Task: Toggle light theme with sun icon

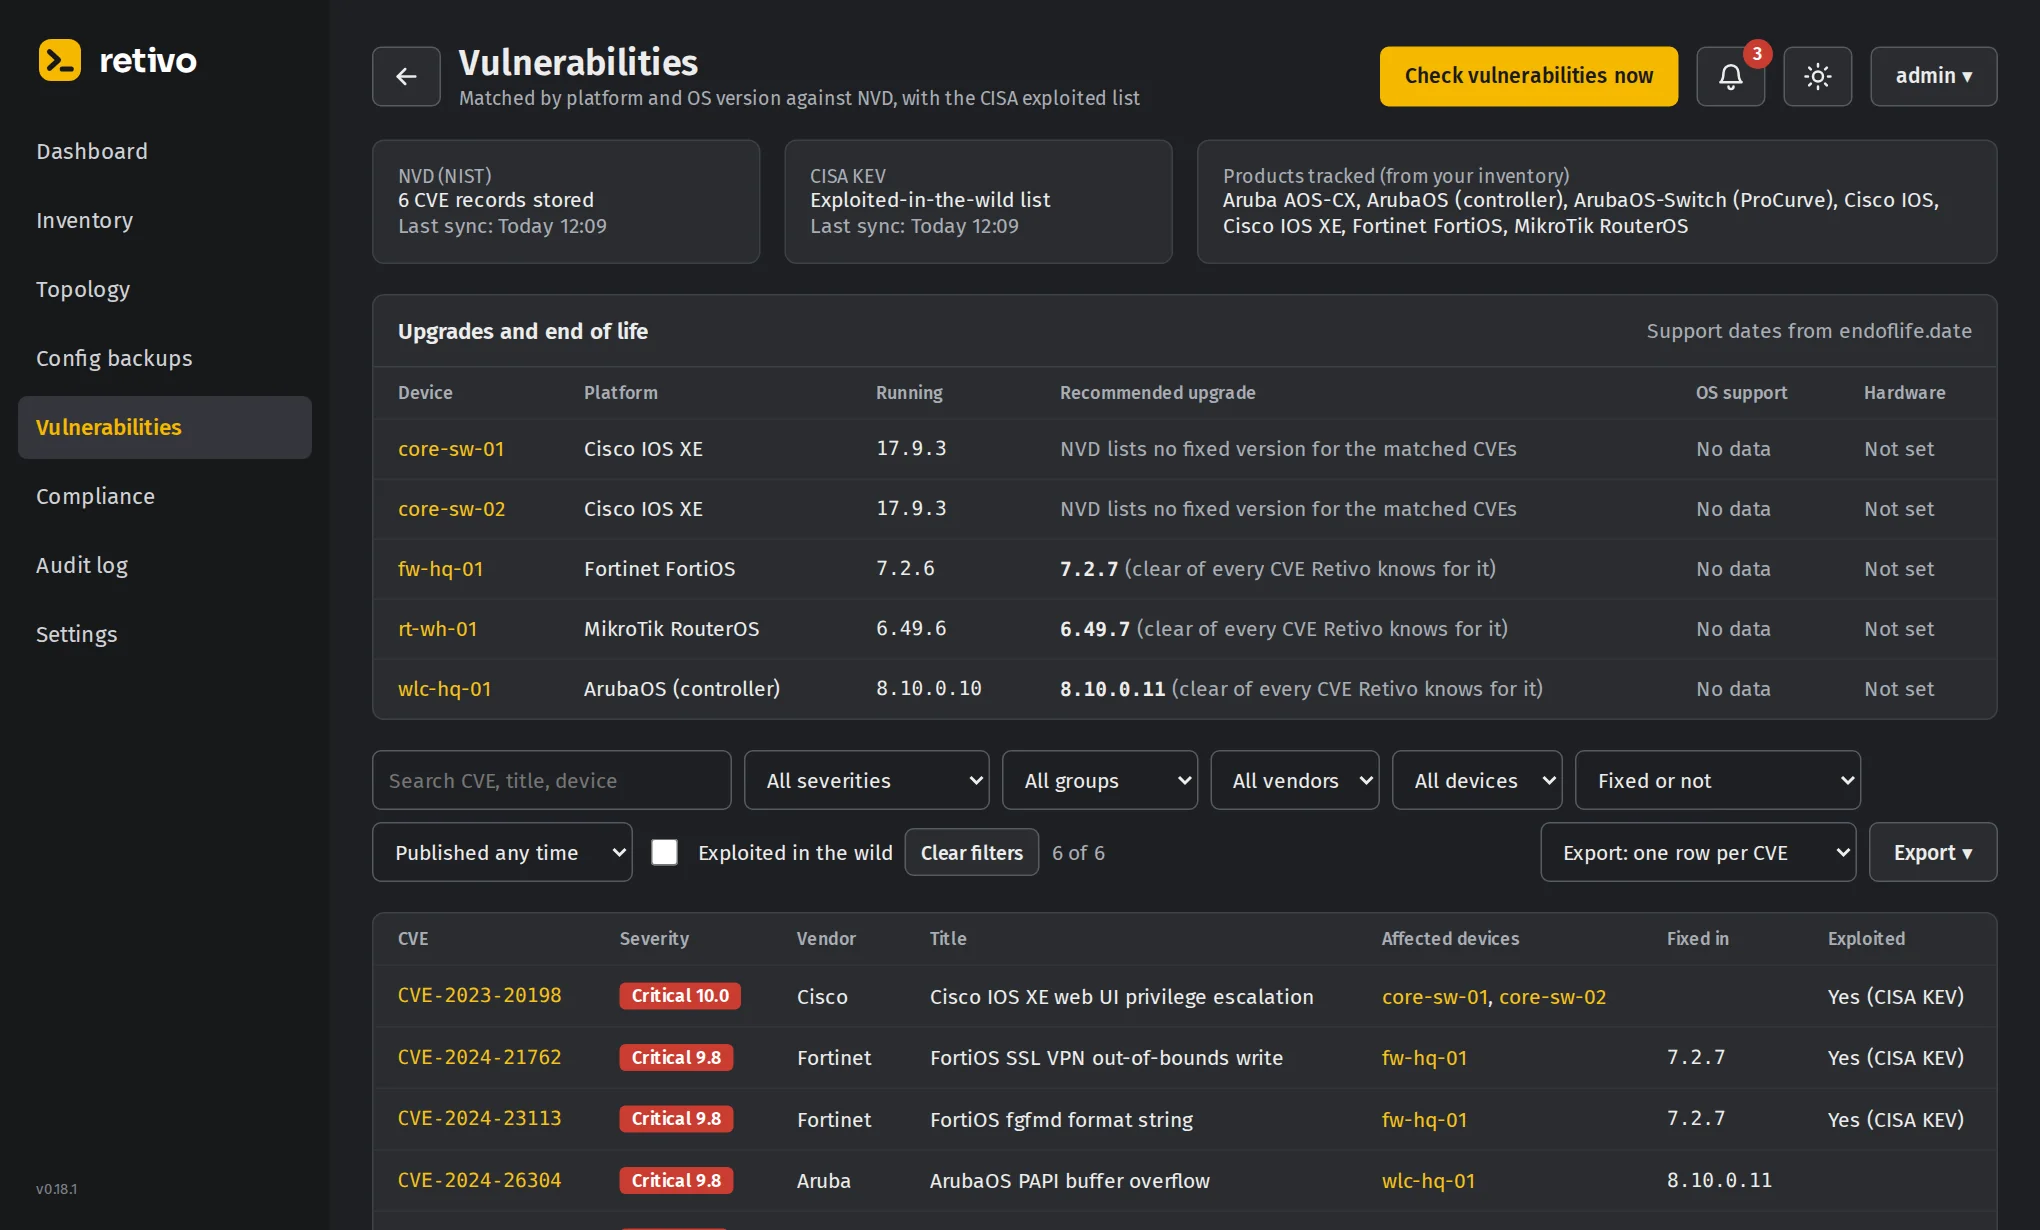Action: pos(1817,76)
